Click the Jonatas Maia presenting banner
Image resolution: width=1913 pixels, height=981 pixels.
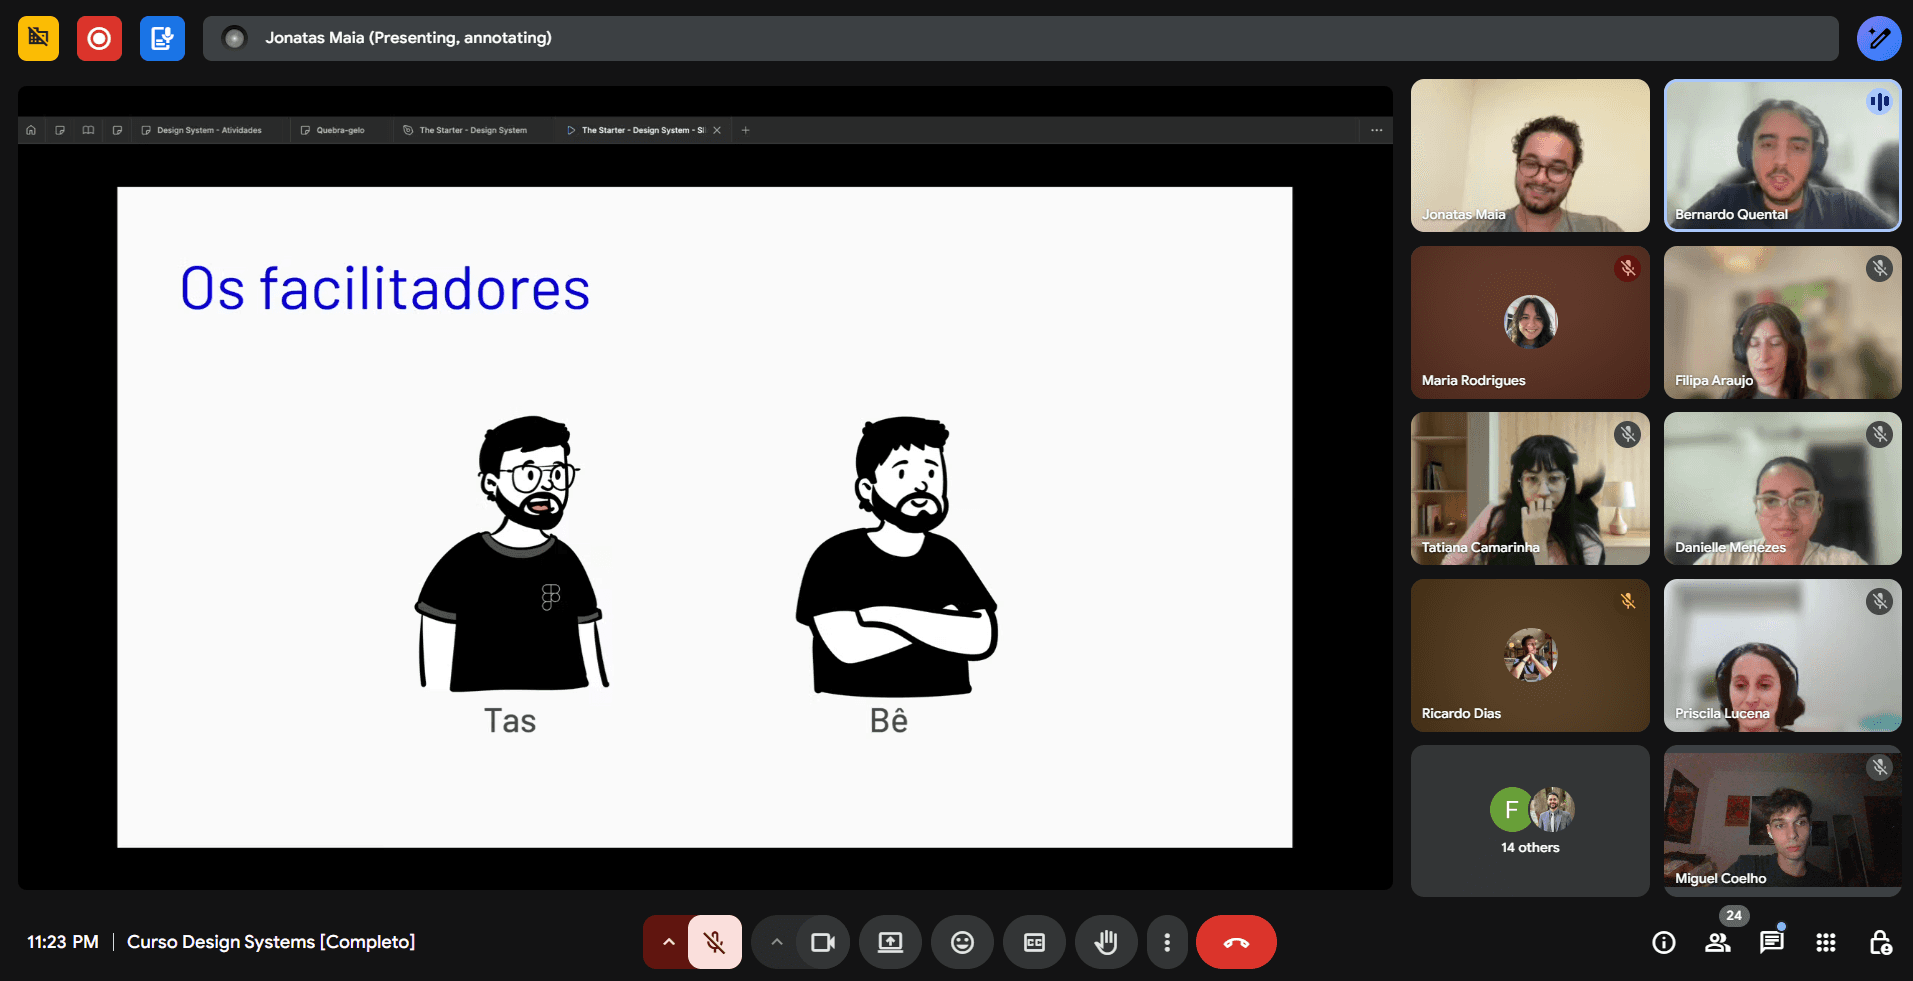pyautogui.click(x=1020, y=38)
